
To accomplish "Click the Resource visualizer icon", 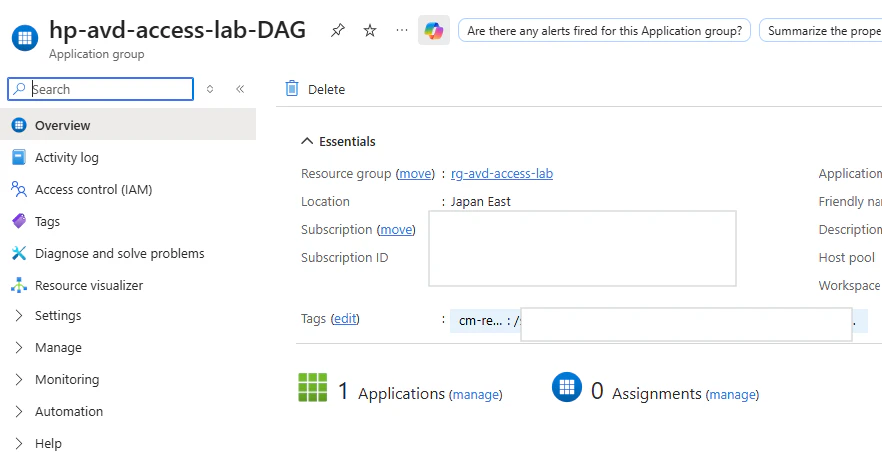I will [x=19, y=285].
